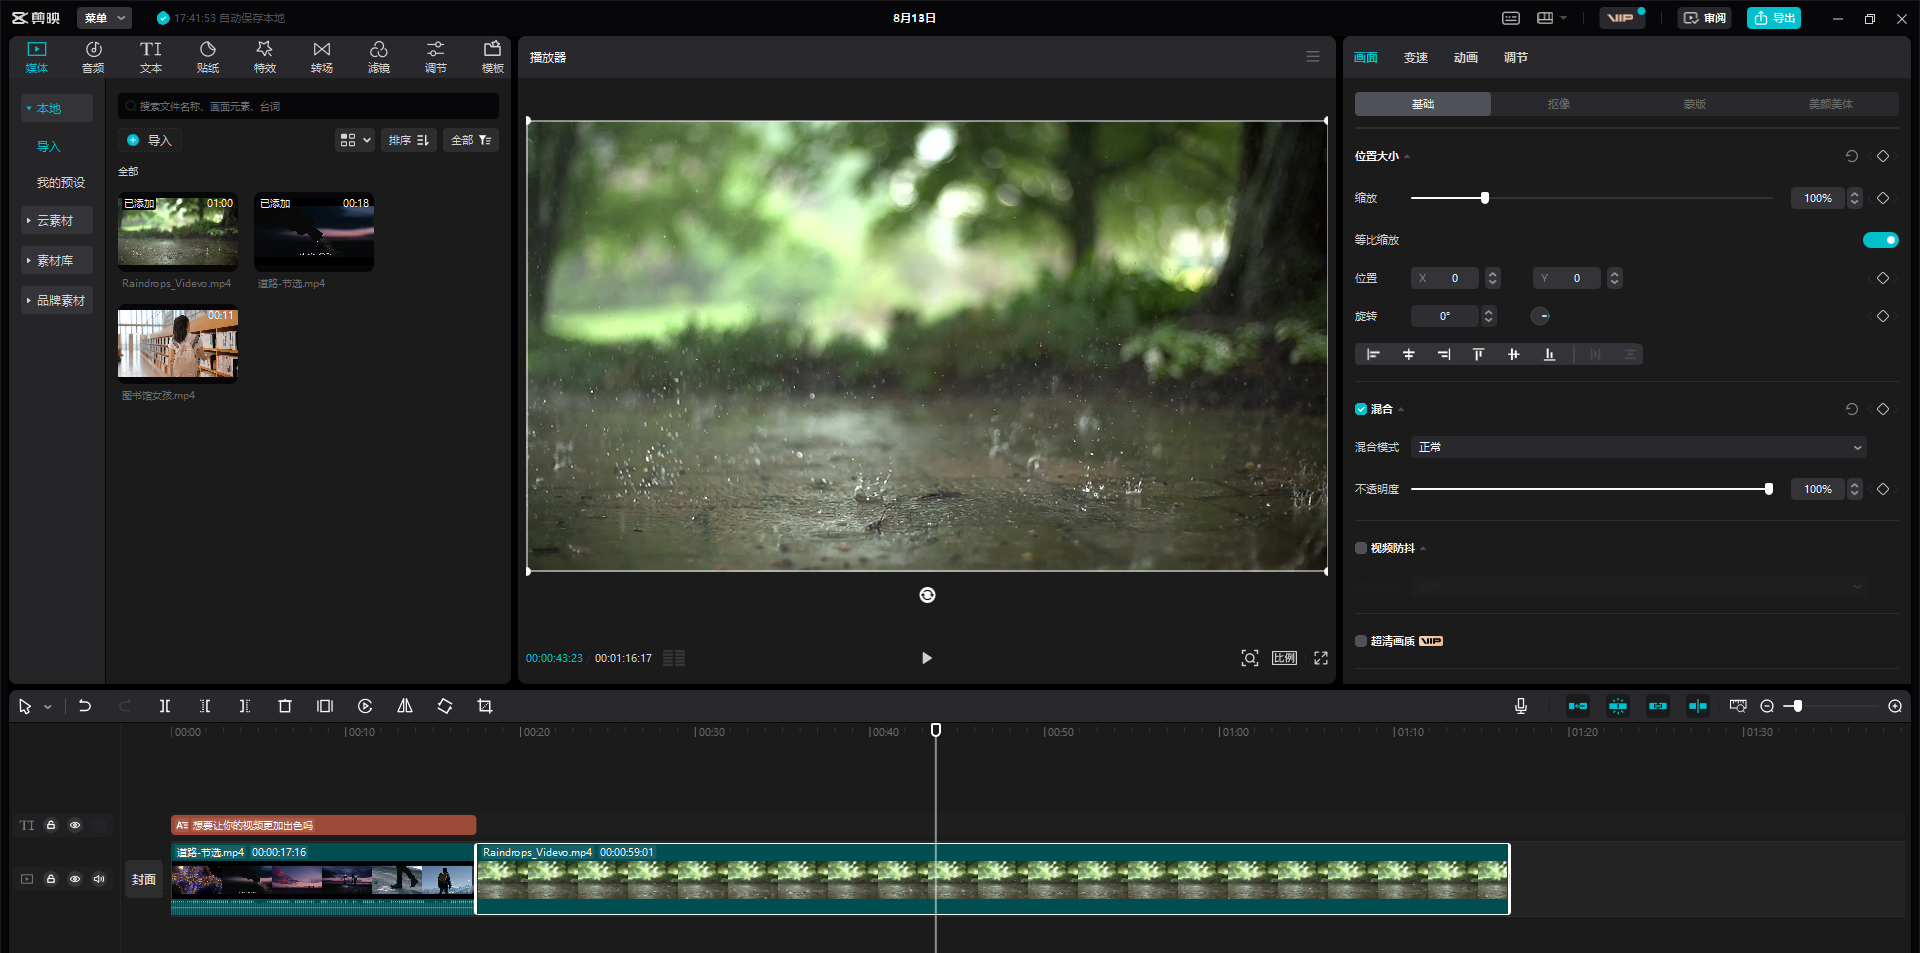The width and height of the screenshot is (1920, 953).
Task: Open keyboard shortcuts icon in title bar
Action: pyautogui.click(x=1511, y=18)
